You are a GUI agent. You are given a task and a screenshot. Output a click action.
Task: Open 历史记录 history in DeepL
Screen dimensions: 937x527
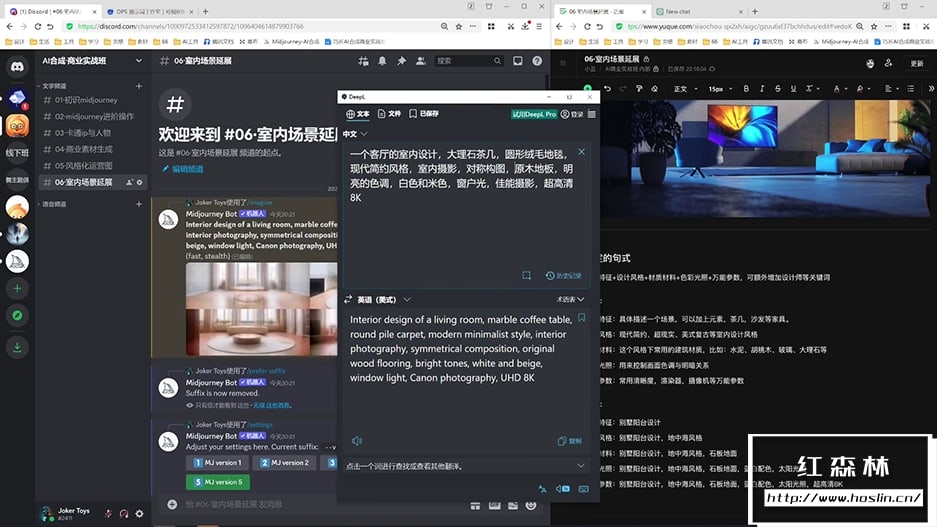564,275
